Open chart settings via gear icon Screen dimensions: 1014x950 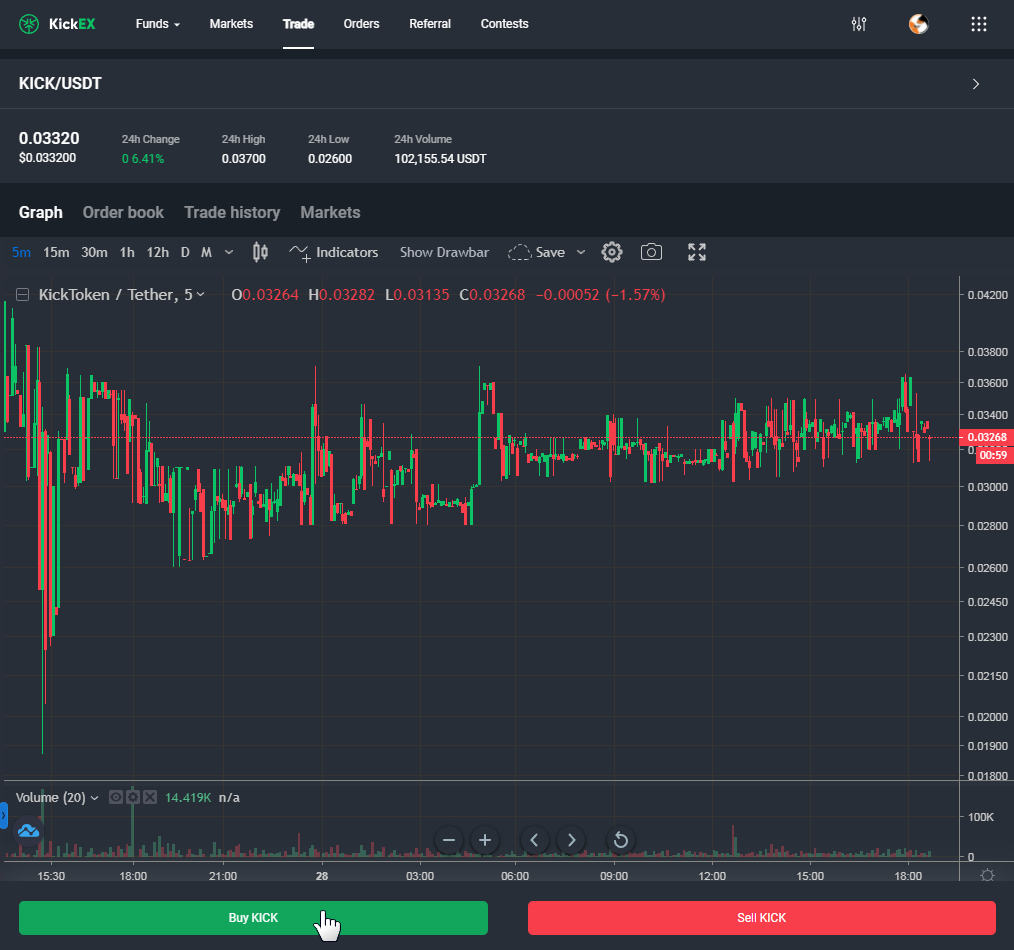pyautogui.click(x=612, y=252)
